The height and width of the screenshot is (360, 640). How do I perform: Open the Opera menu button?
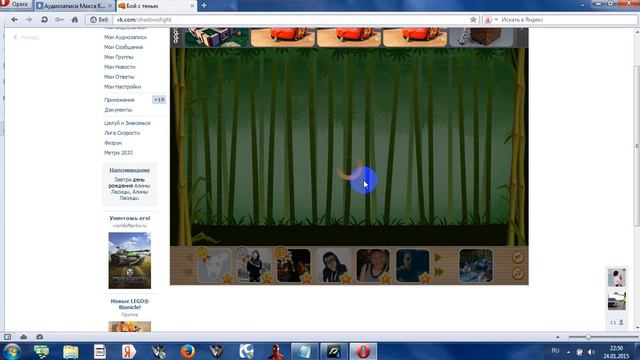(16, 4)
